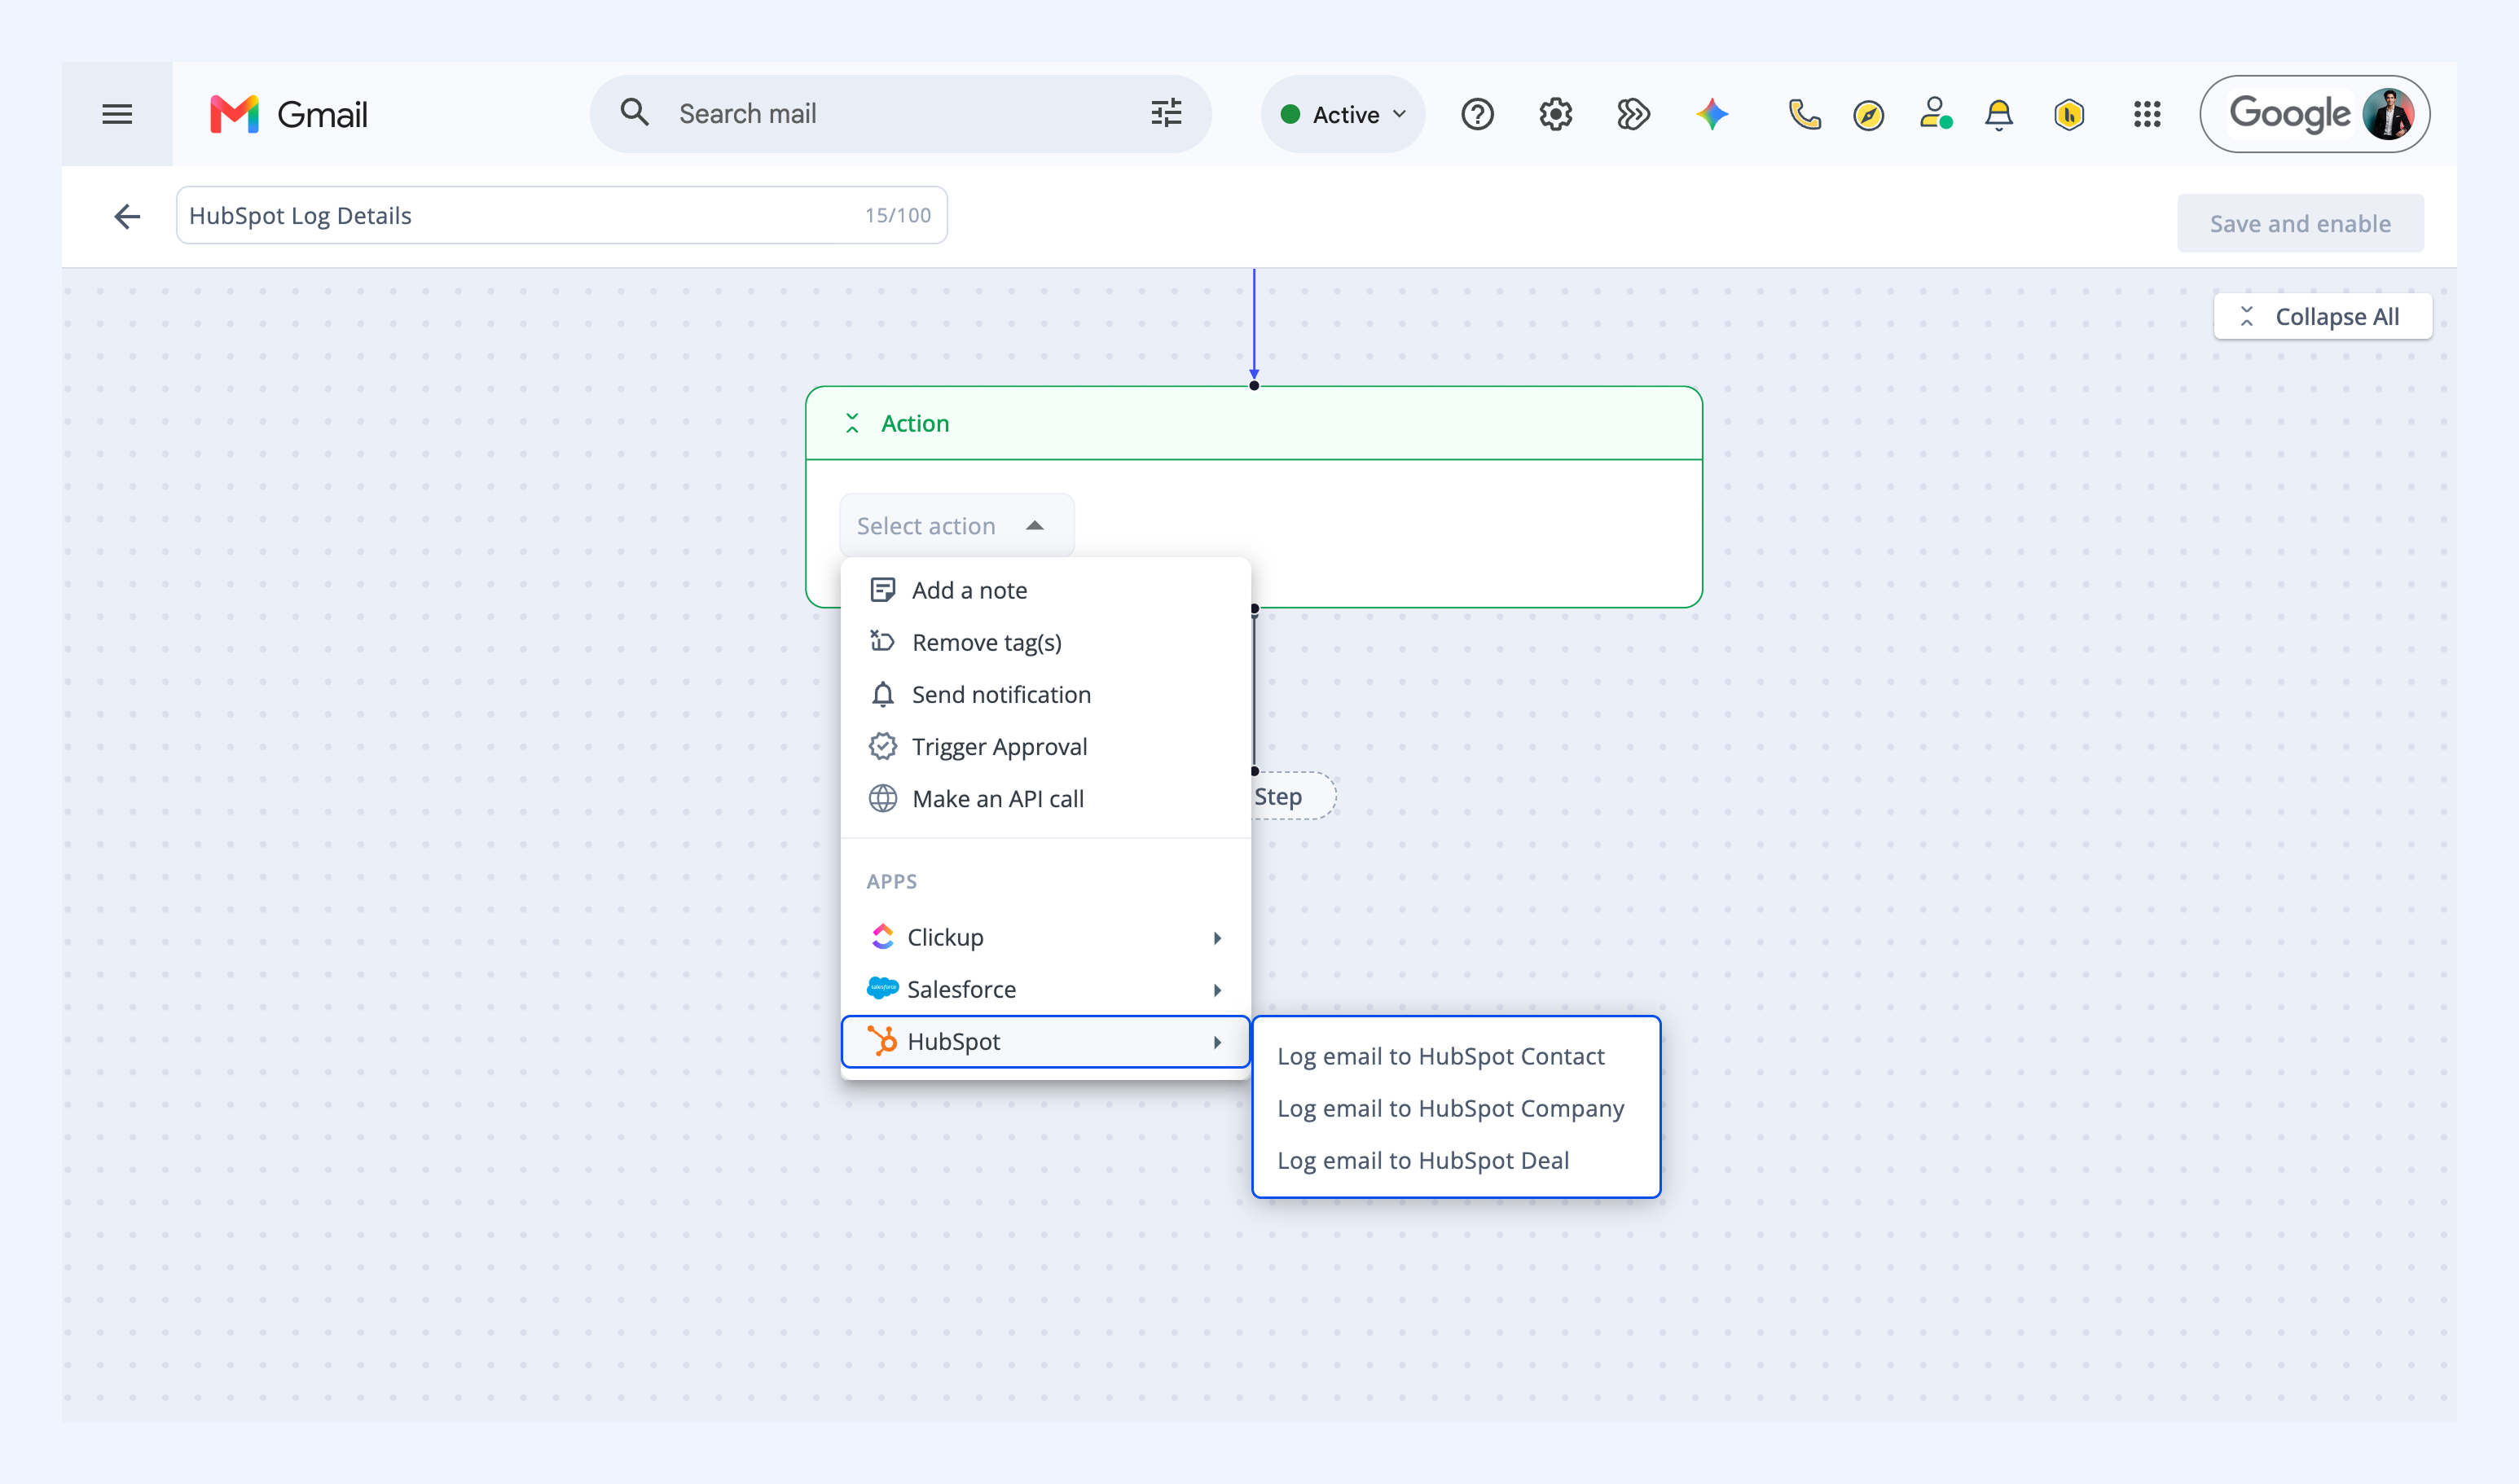Open the Google account avatar

[2388, 114]
